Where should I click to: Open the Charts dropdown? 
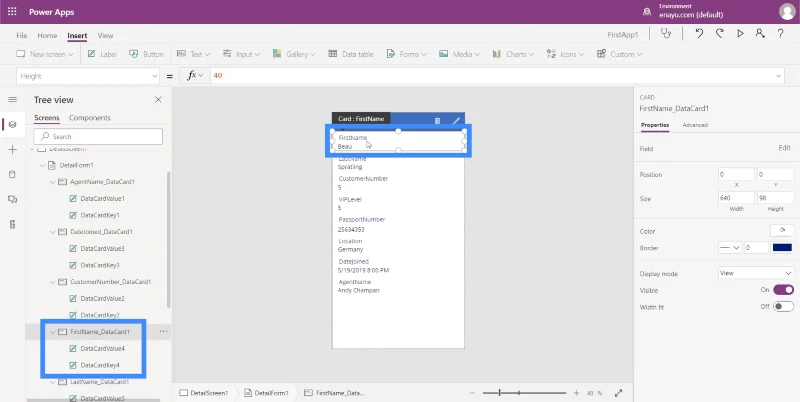(x=513, y=54)
